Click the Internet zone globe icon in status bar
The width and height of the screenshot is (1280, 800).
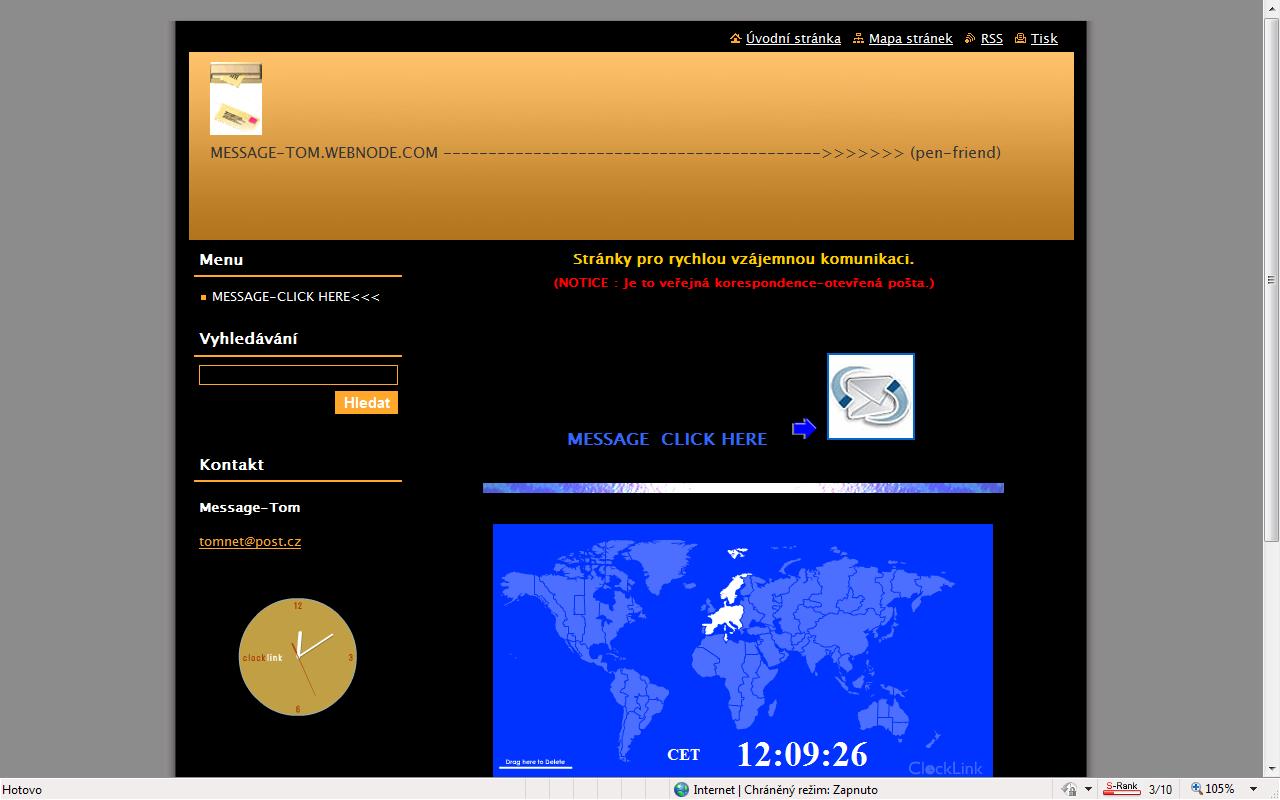click(x=682, y=790)
